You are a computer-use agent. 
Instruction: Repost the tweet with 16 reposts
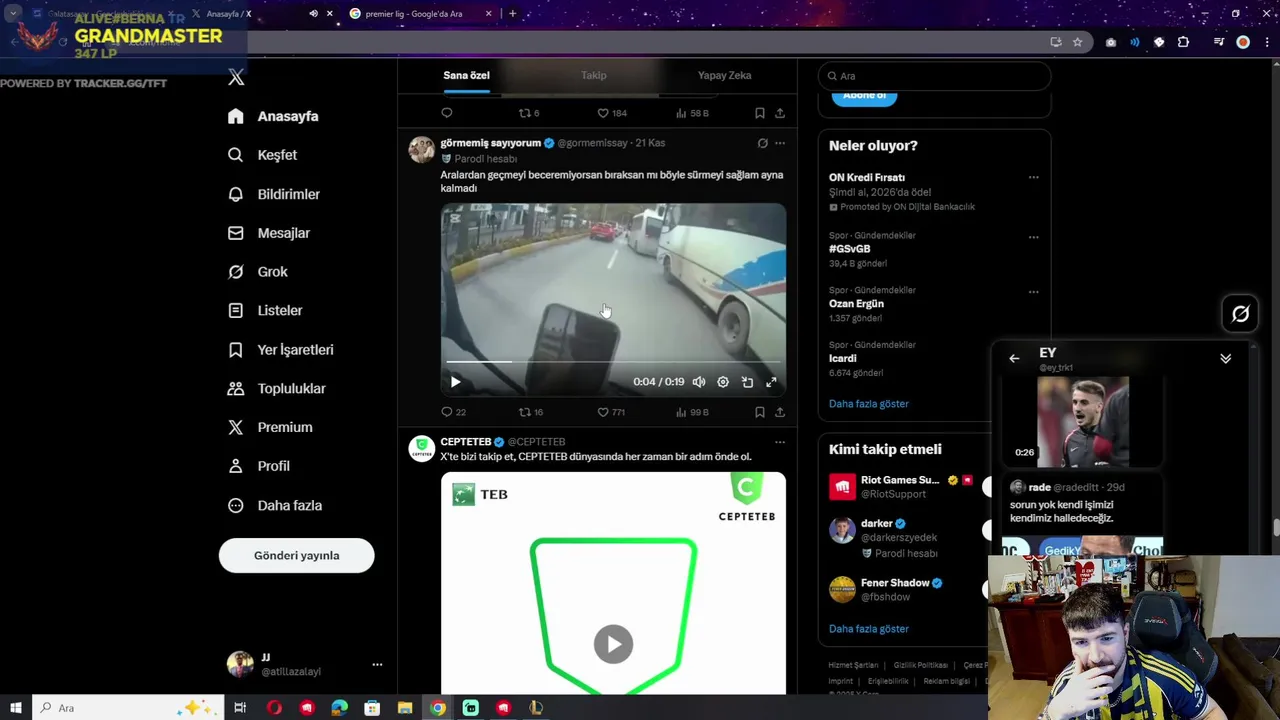531,412
